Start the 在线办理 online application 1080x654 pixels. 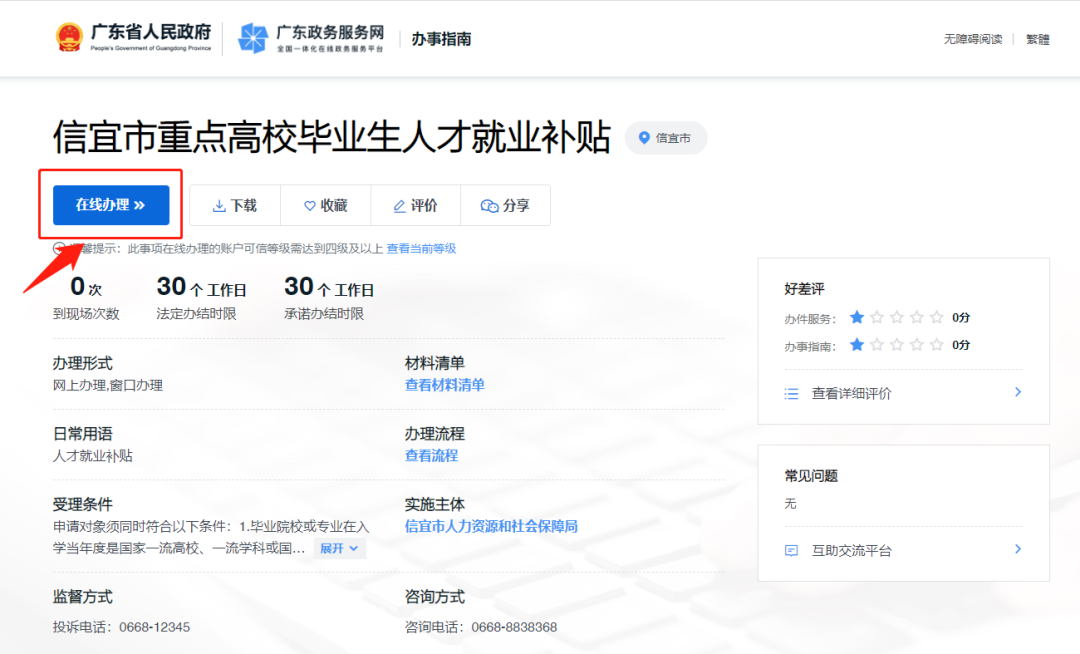pyautogui.click(x=111, y=204)
